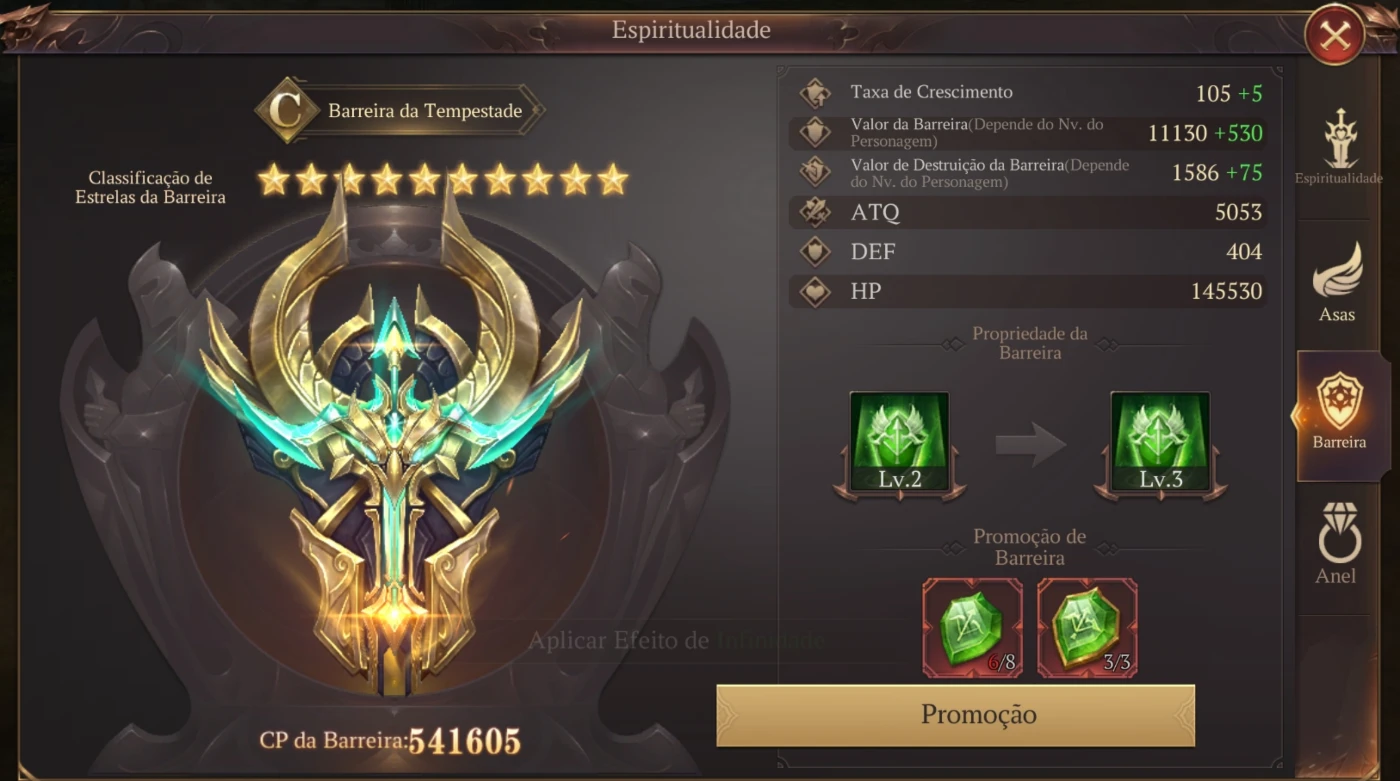Click the Valor de Destruição icon
This screenshot has height=781, width=1400.
point(815,172)
